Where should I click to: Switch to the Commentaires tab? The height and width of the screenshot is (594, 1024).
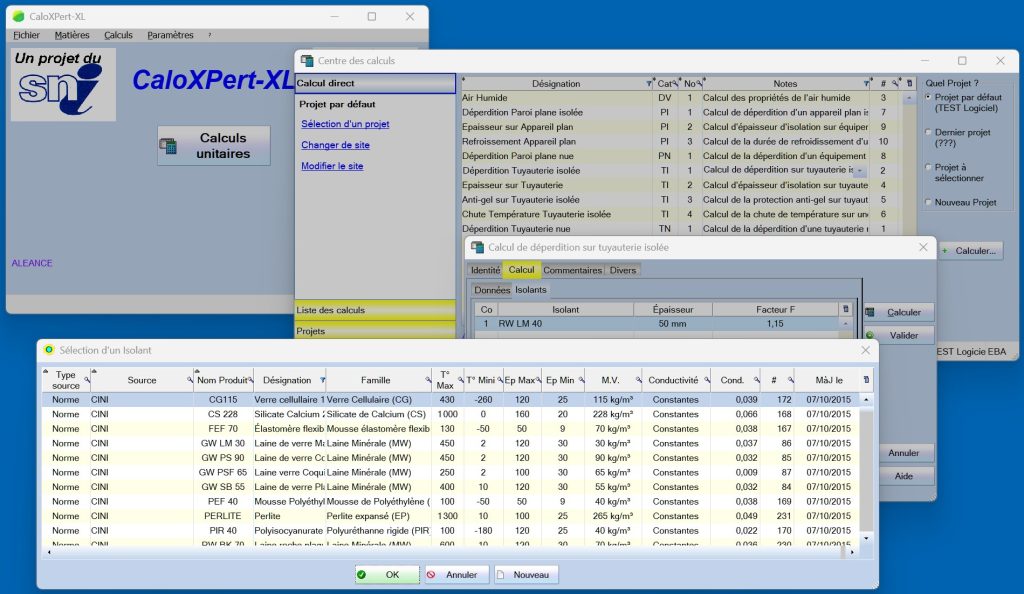pyautogui.click(x=573, y=270)
